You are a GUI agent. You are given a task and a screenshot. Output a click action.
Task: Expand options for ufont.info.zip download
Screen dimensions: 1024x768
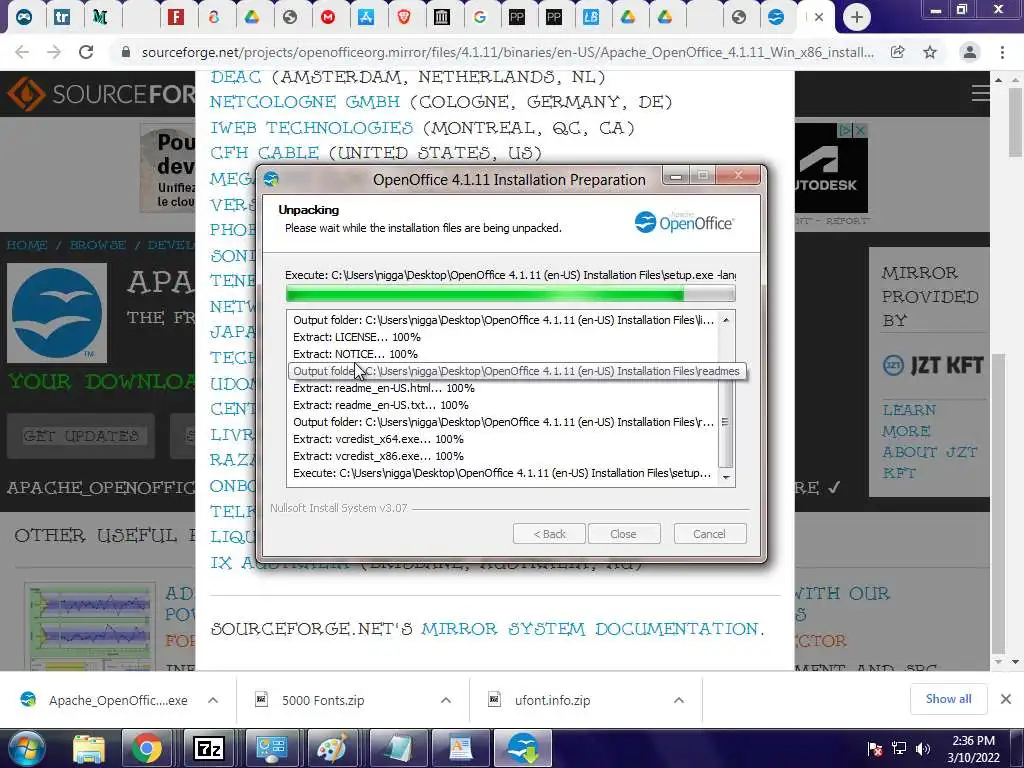[x=679, y=700]
